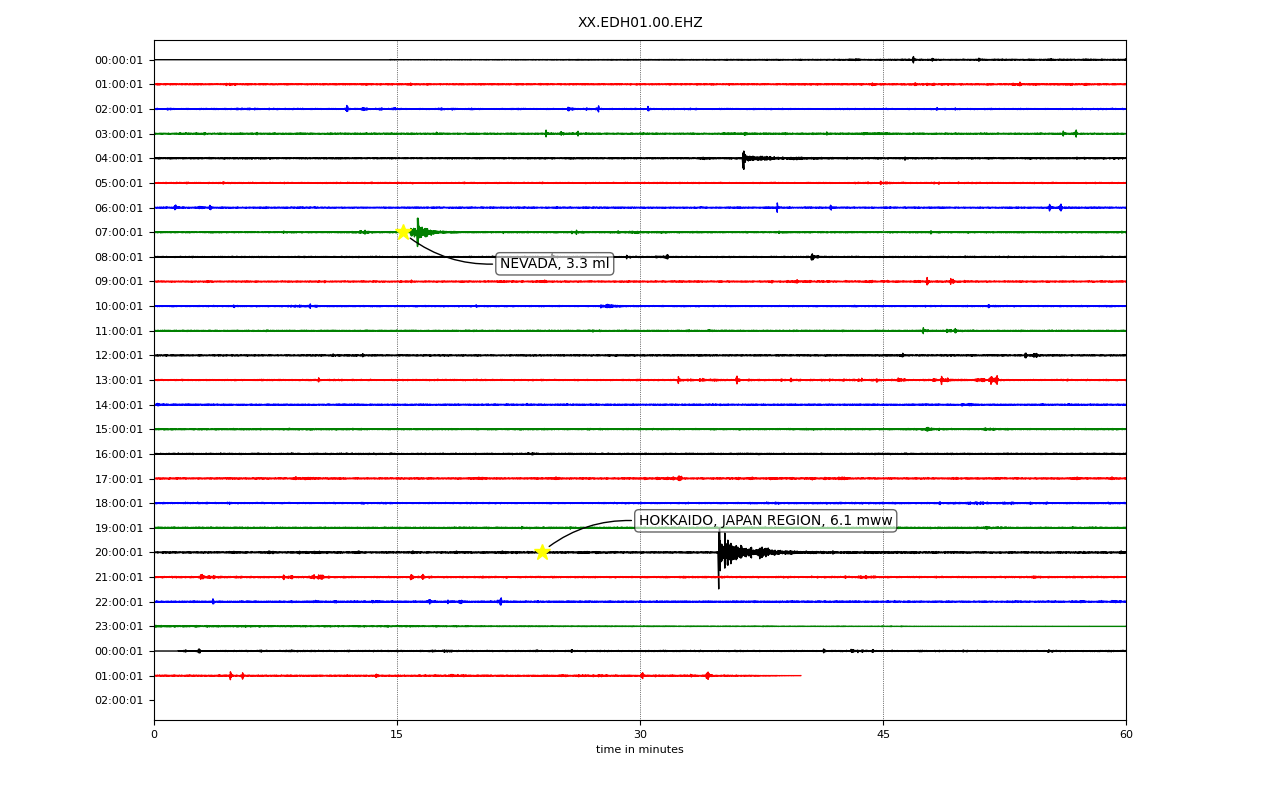Click the "time in minutes" axis label
Image resolution: width=1280 pixels, height=800 pixels.
pyautogui.click(x=640, y=750)
